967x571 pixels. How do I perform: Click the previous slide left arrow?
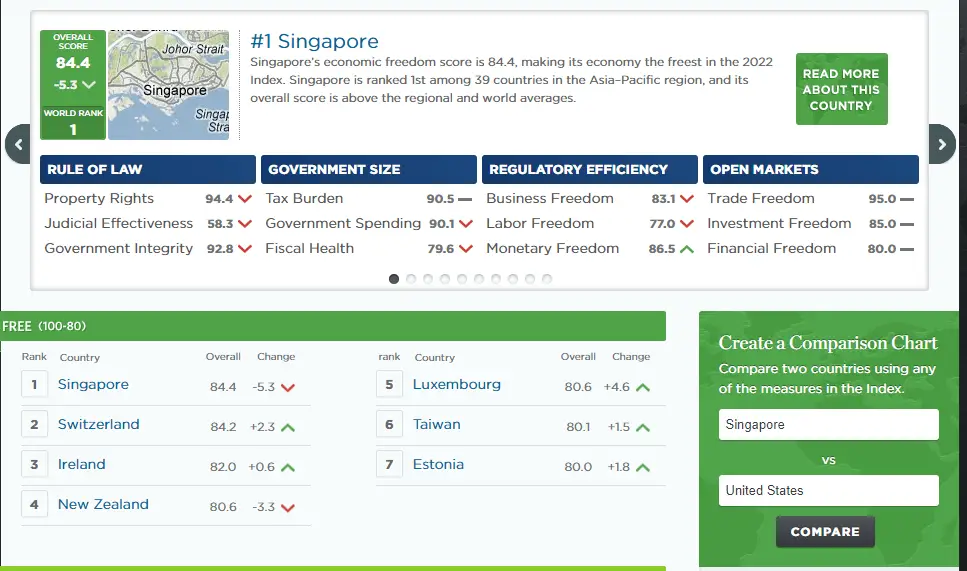(x=17, y=144)
